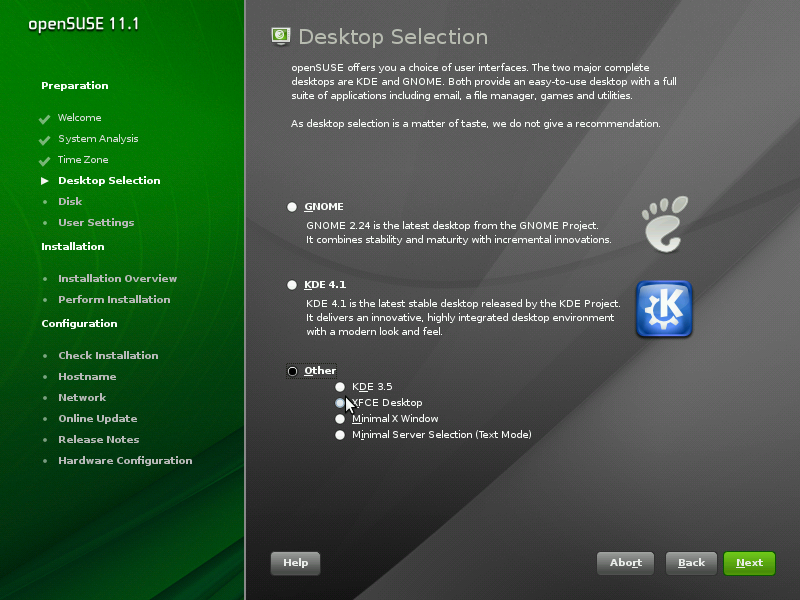Click the Installation section heading

click(72, 246)
